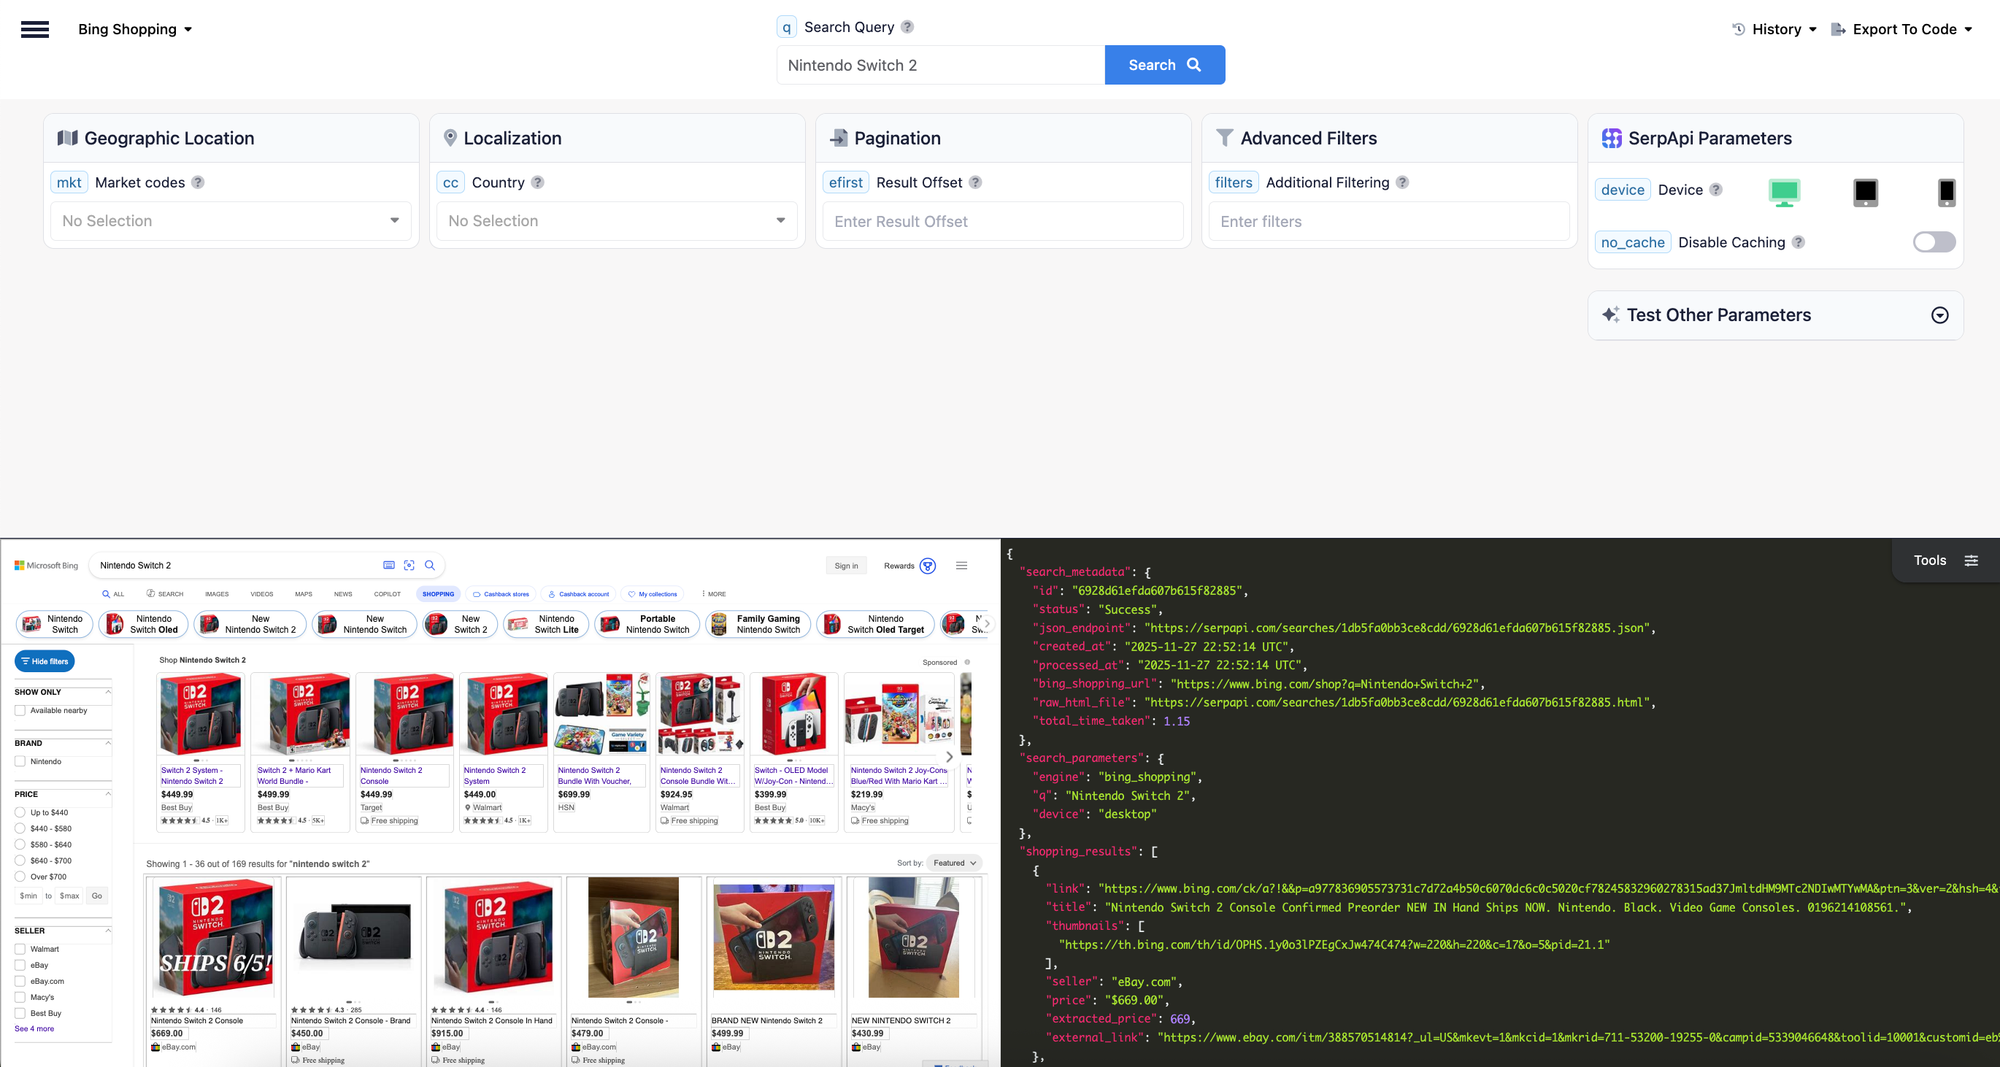Toggle the Disable Caching switch
The image size is (2000, 1067).
[1934, 242]
